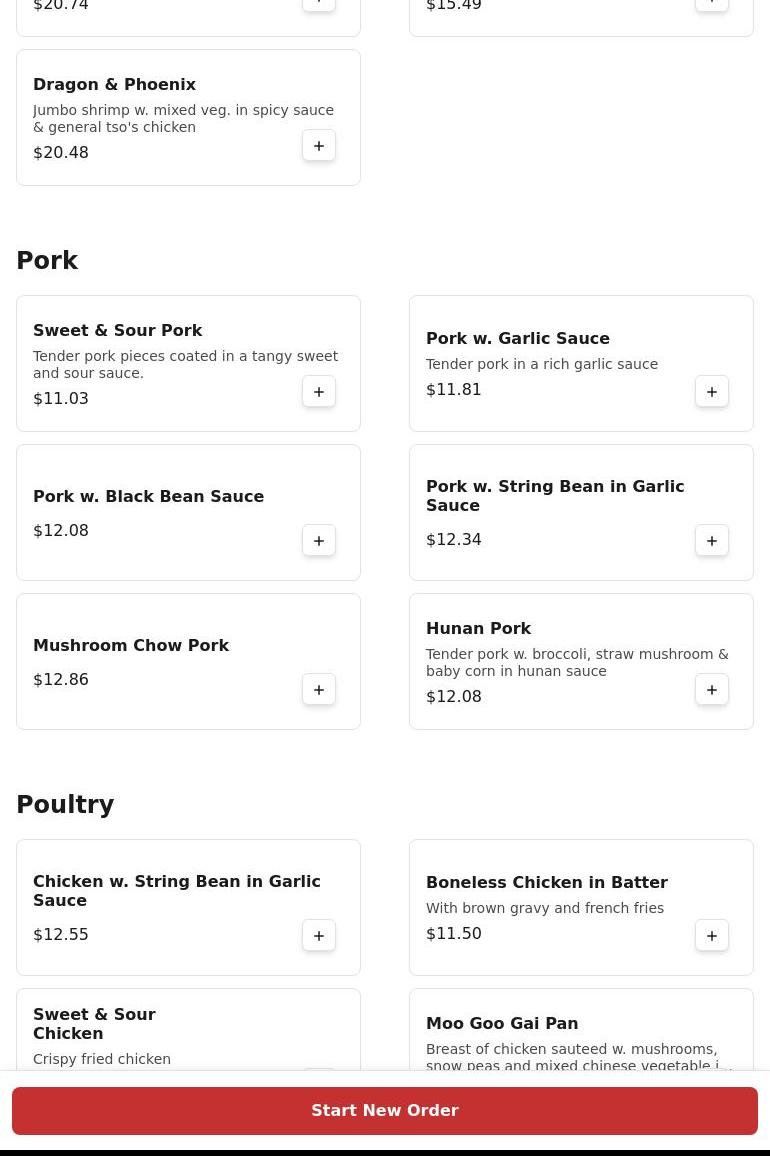Viewport: 770px width, 1156px height.
Task: Add Hunan Pork to the cart
Action: (712, 690)
